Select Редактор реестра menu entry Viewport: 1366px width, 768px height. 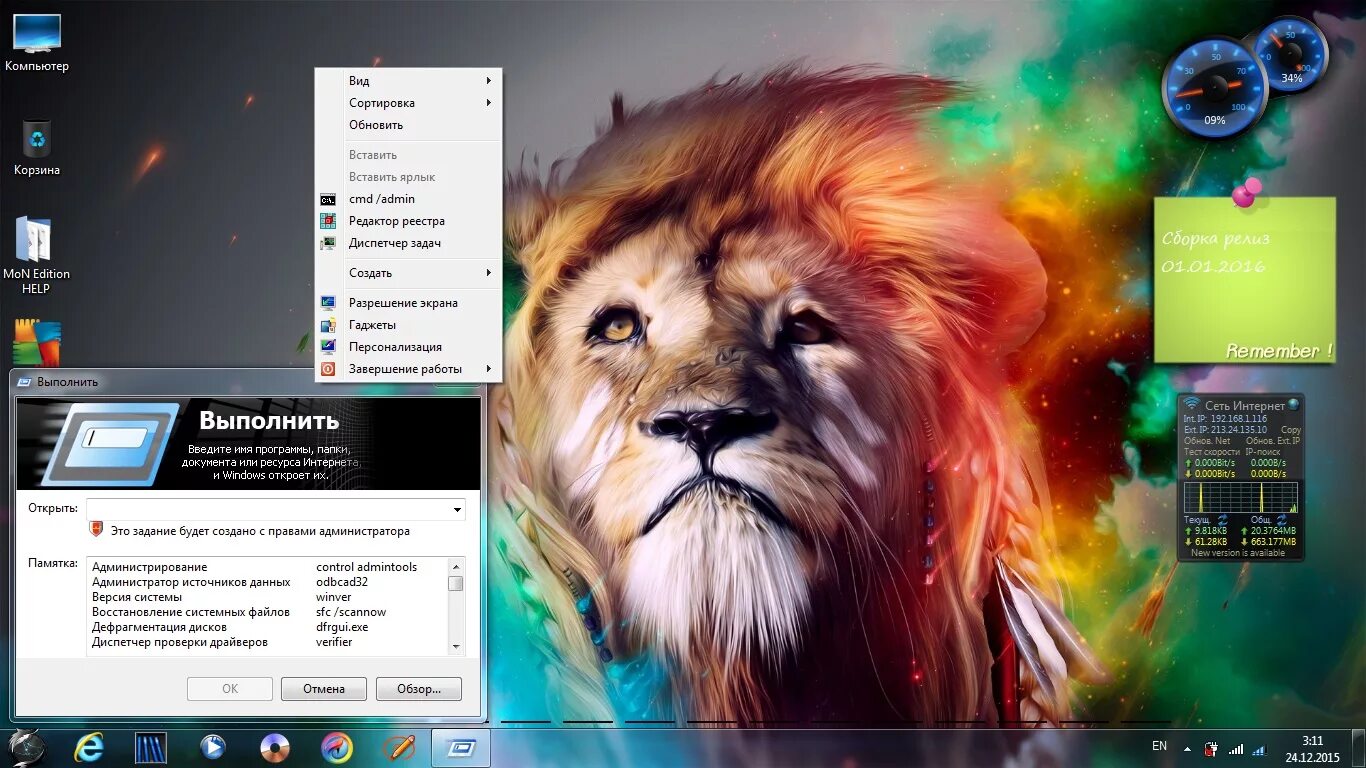tap(408, 221)
